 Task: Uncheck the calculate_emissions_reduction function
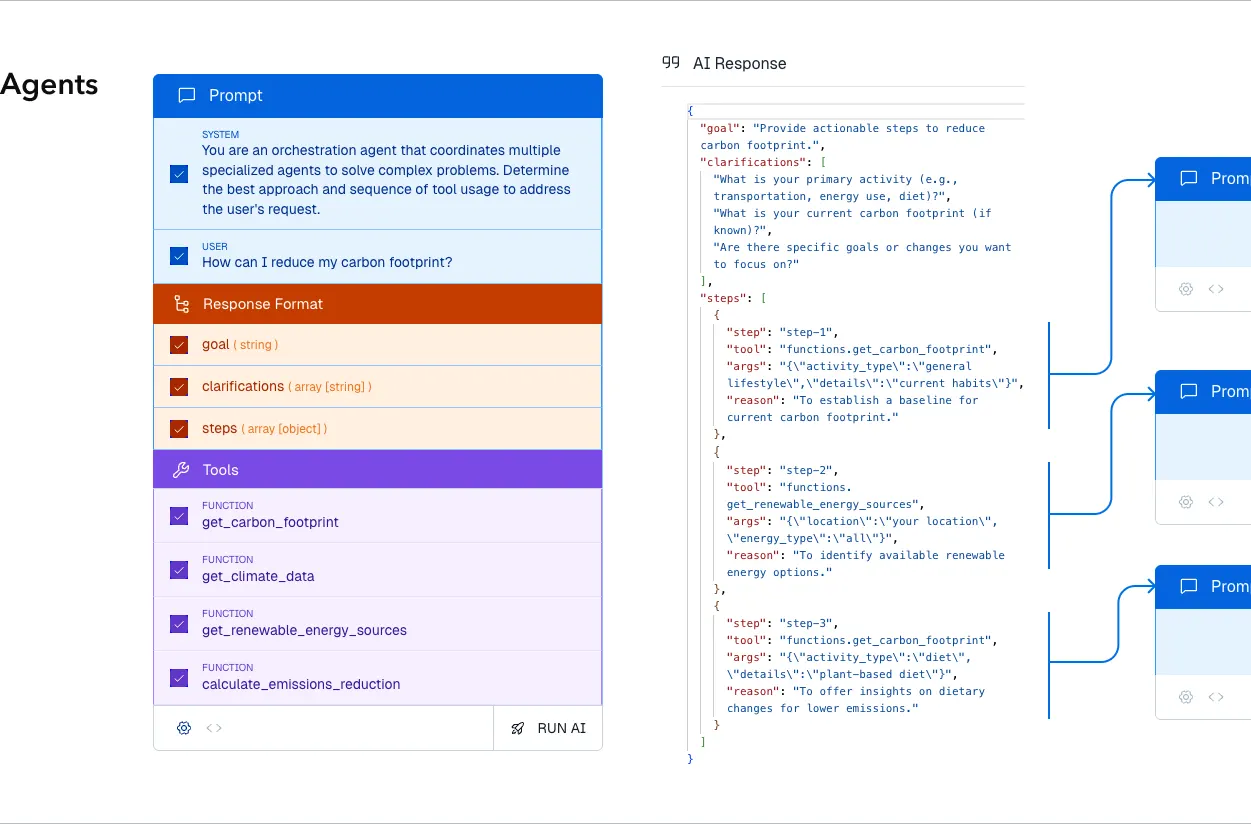click(x=179, y=678)
